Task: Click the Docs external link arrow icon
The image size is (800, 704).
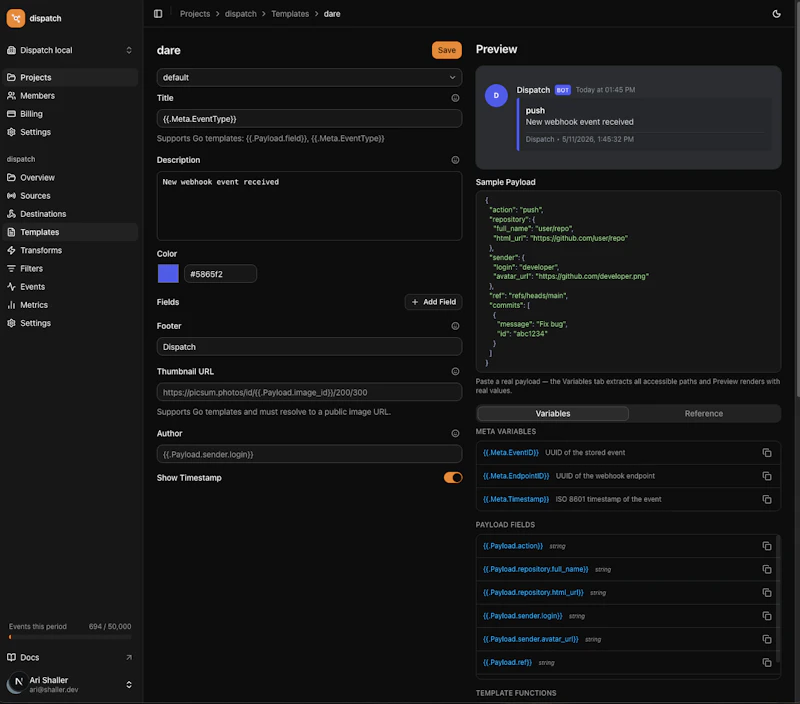Action: 129,657
